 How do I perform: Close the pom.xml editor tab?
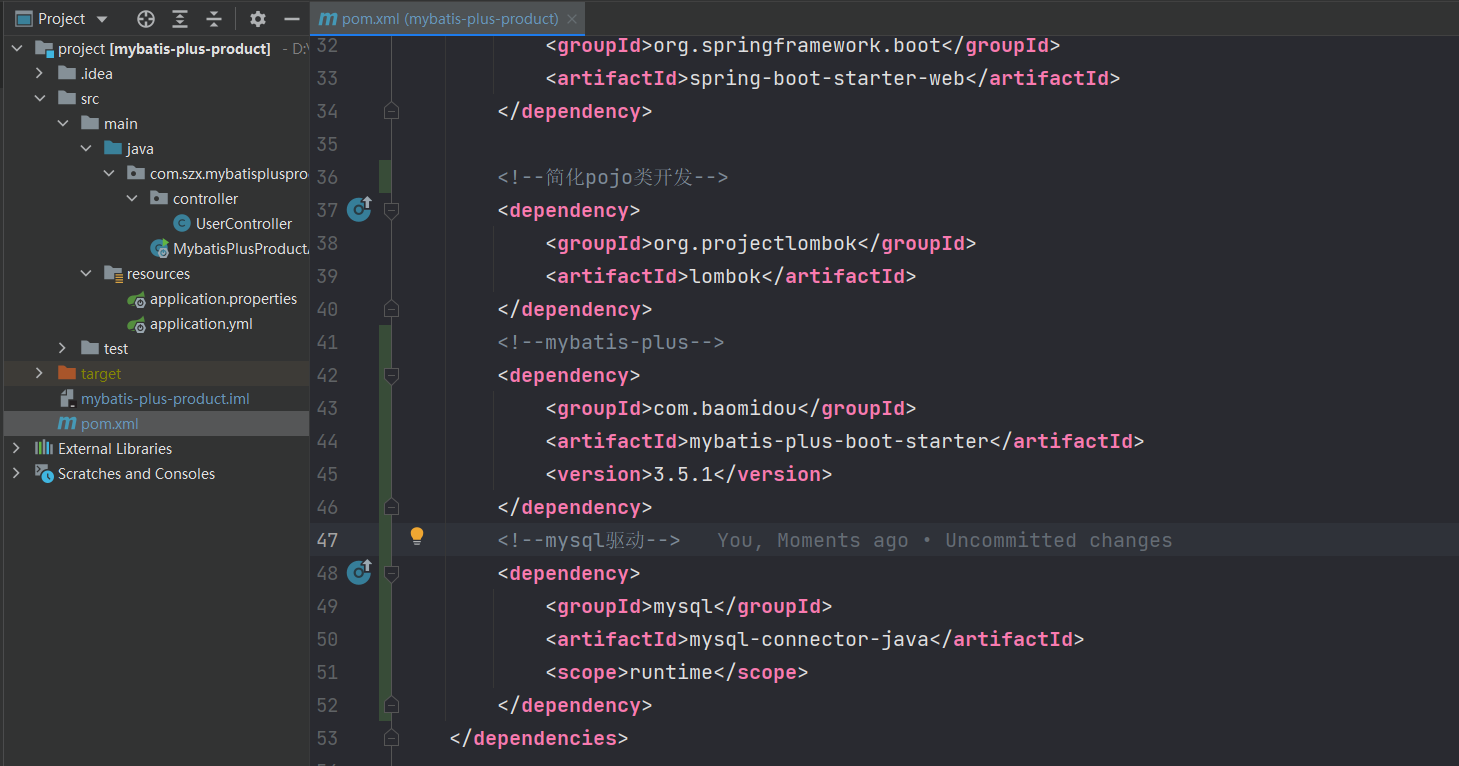(x=571, y=19)
